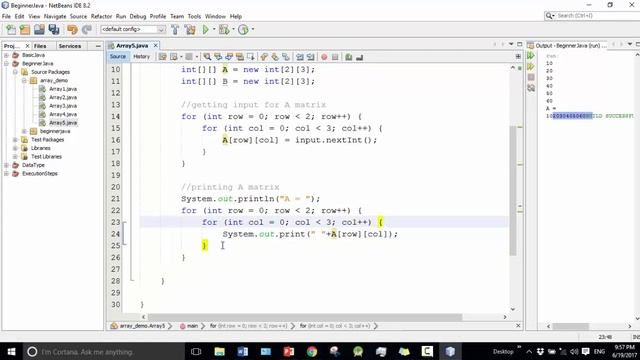Click the Uncomment lines icon in editor toolbar
Screen dimensions: 640x360
[360, 57]
